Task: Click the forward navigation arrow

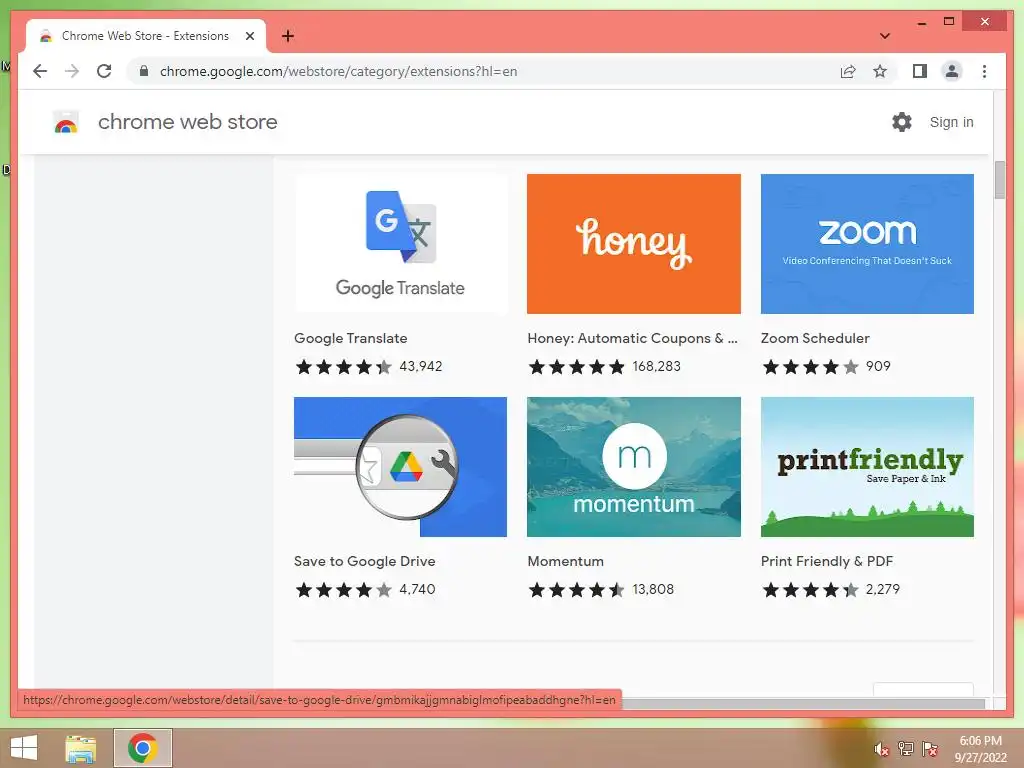Action: [x=72, y=71]
